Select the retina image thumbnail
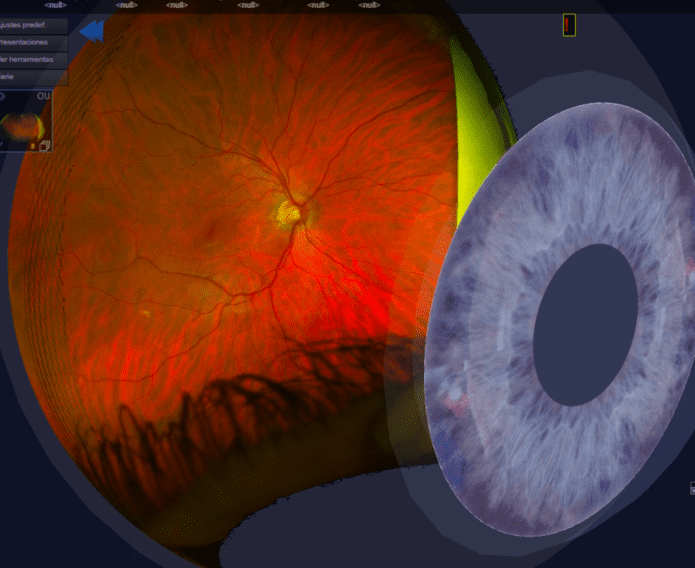Viewport: 695px width, 568px height. [x=22, y=126]
